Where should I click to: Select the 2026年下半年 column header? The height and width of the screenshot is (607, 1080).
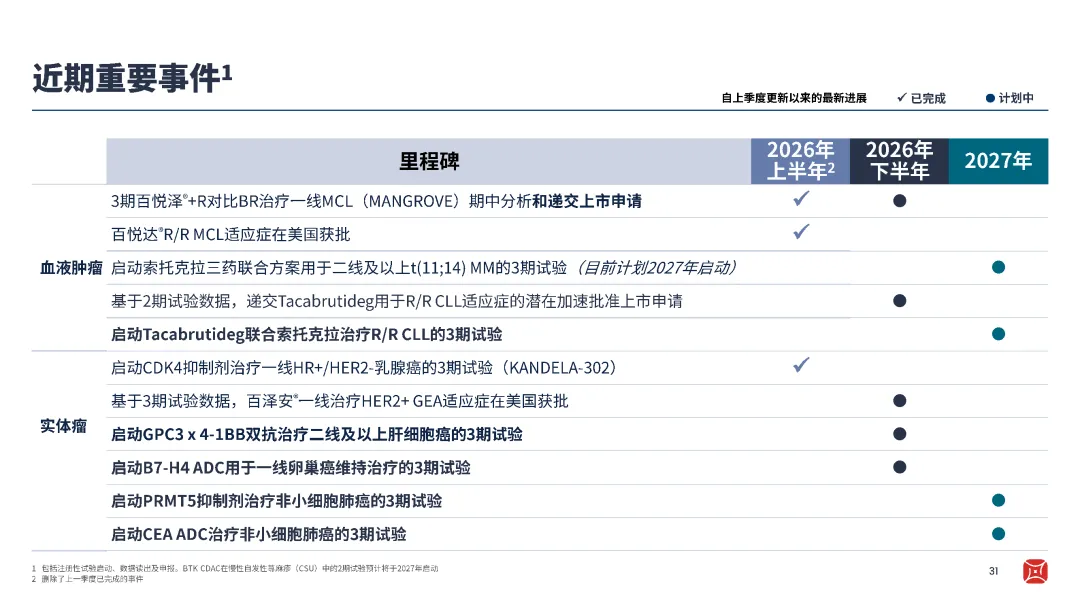coord(899,161)
